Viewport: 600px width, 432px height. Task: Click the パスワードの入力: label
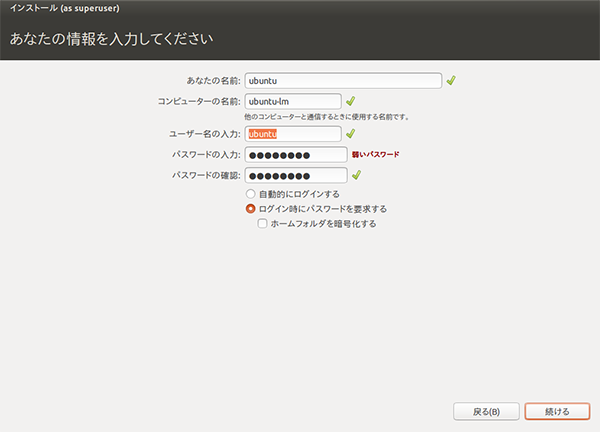pyautogui.click(x=206, y=155)
